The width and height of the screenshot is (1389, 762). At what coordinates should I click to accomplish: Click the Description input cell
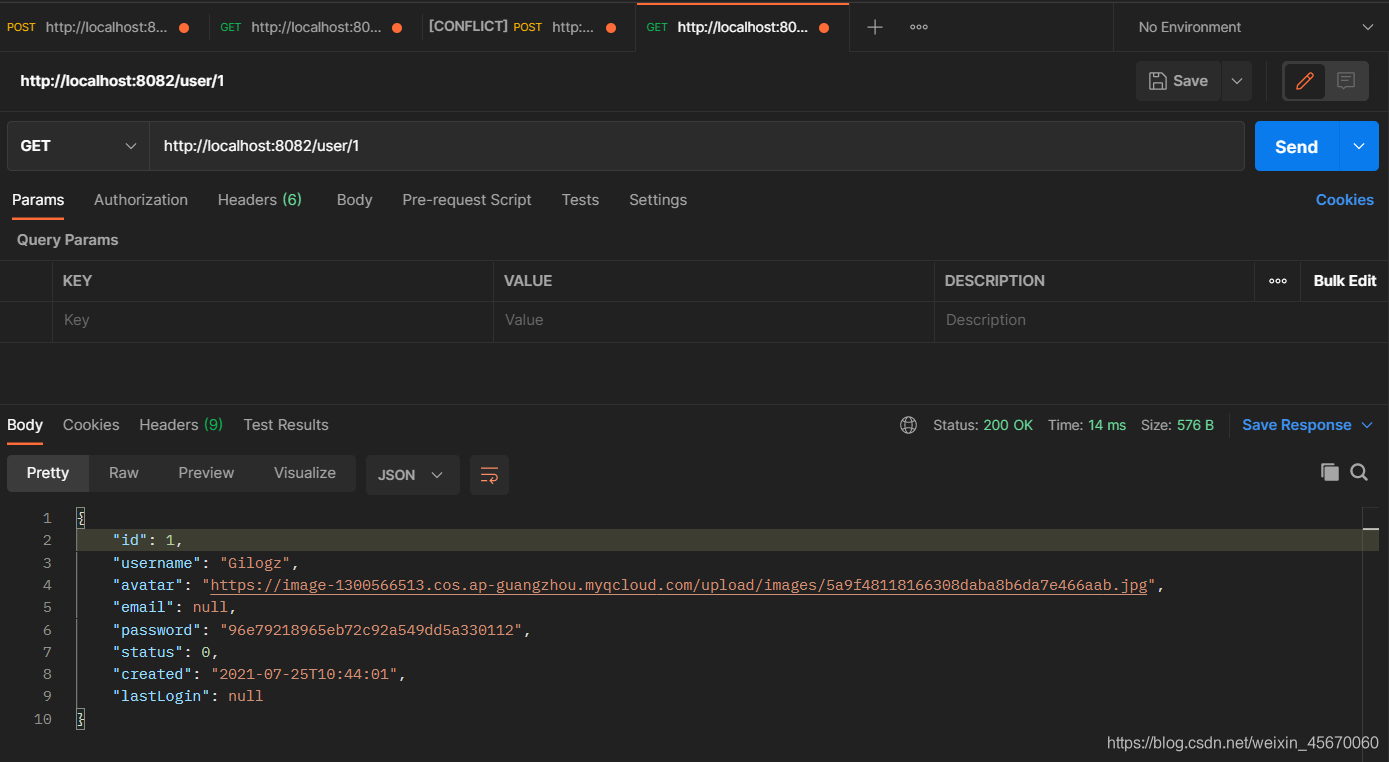[x=1160, y=320]
